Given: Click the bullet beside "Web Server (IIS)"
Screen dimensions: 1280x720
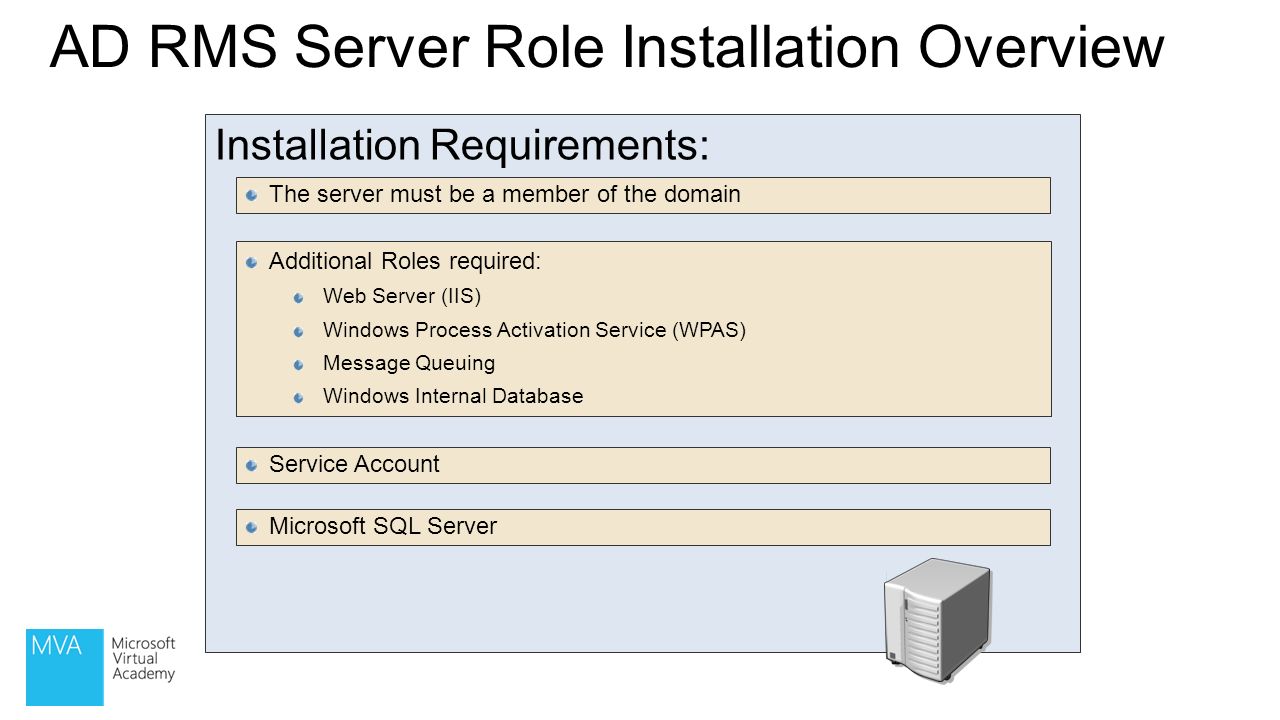Looking at the screenshot, I should pyautogui.click(x=299, y=297).
